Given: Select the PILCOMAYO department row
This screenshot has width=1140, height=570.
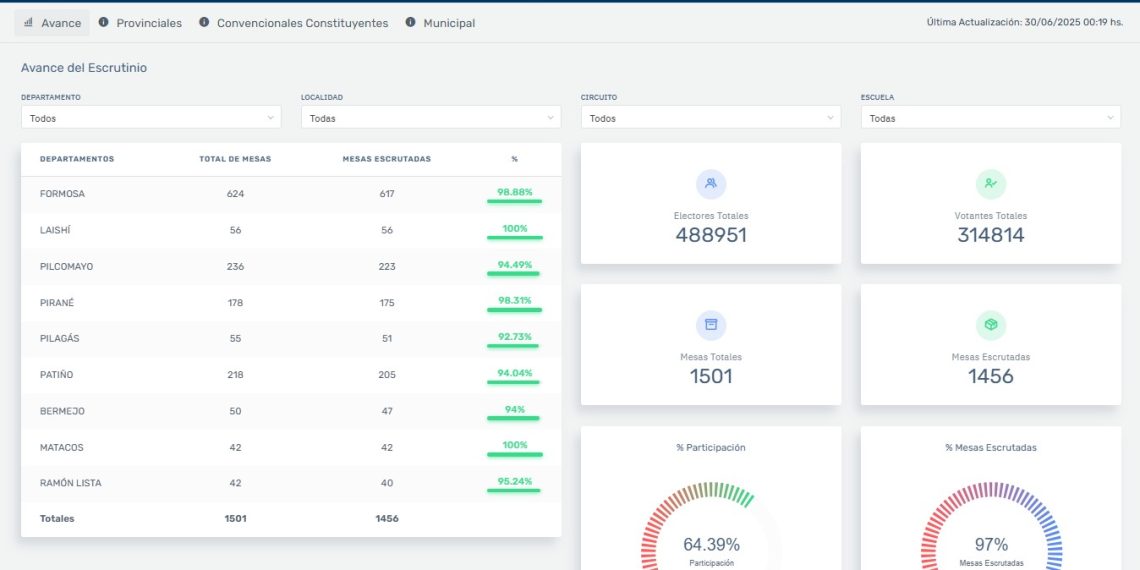Looking at the screenshot, I should click(x=66, y=267).
